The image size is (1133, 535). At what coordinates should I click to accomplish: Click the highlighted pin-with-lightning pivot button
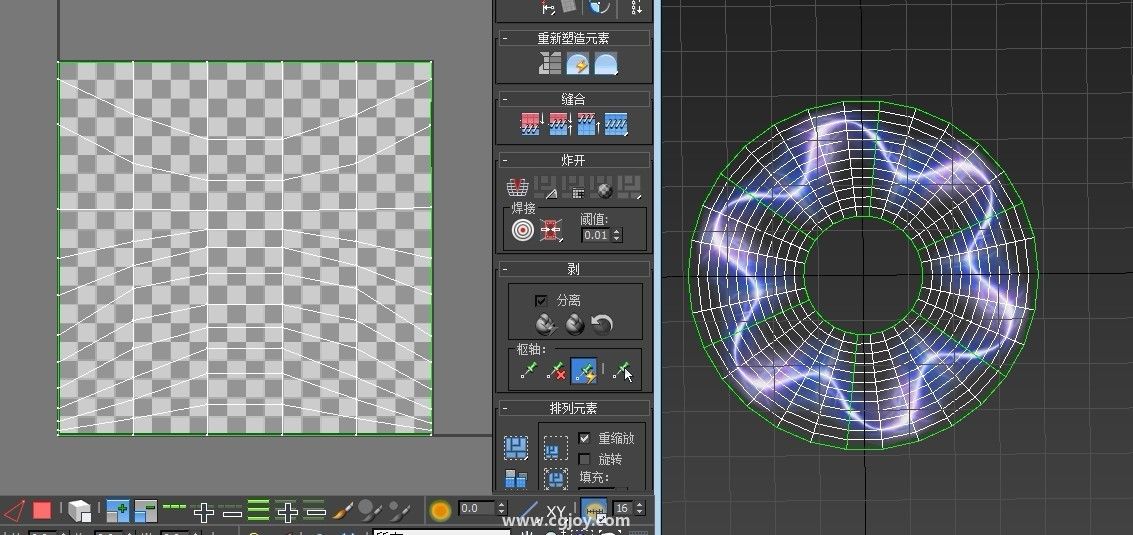pos(584,372)
